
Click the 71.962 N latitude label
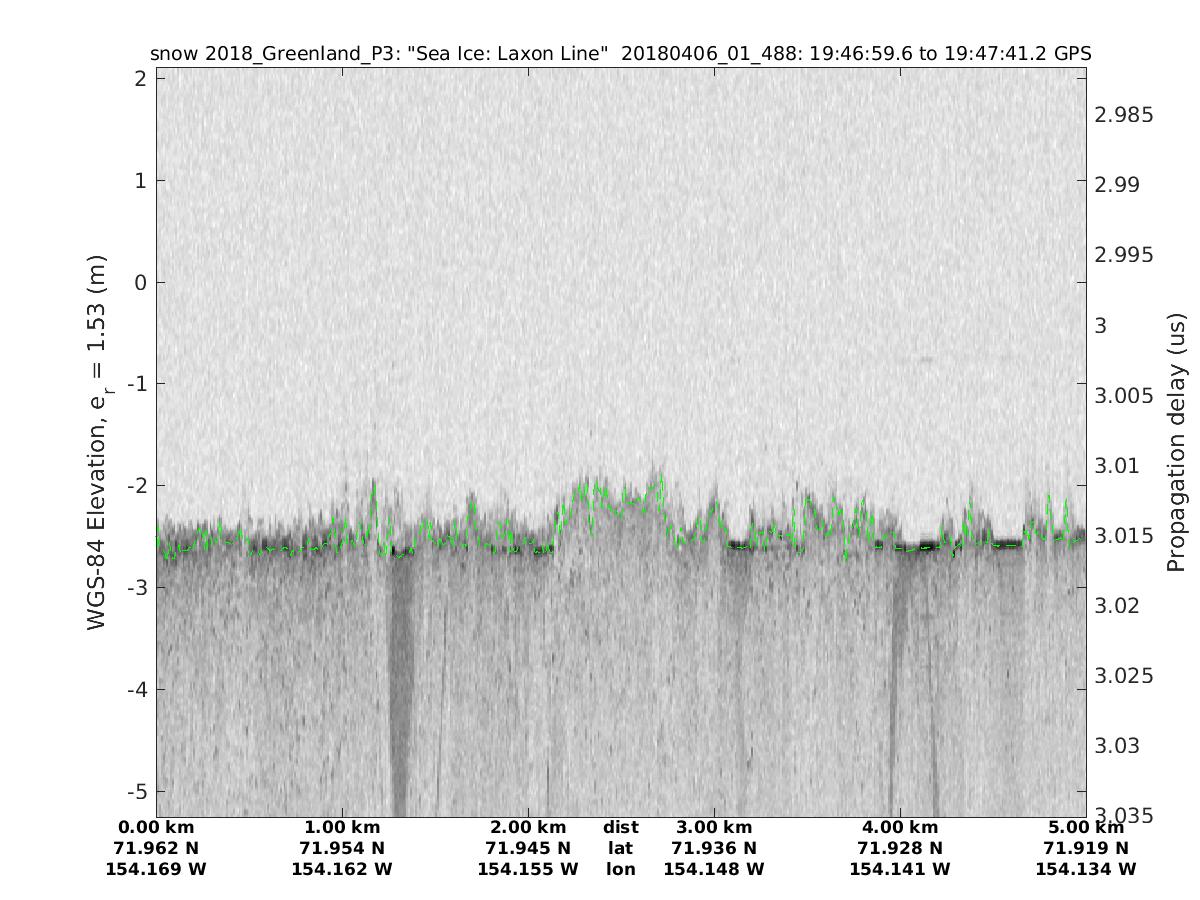click(x=156, y=848)
